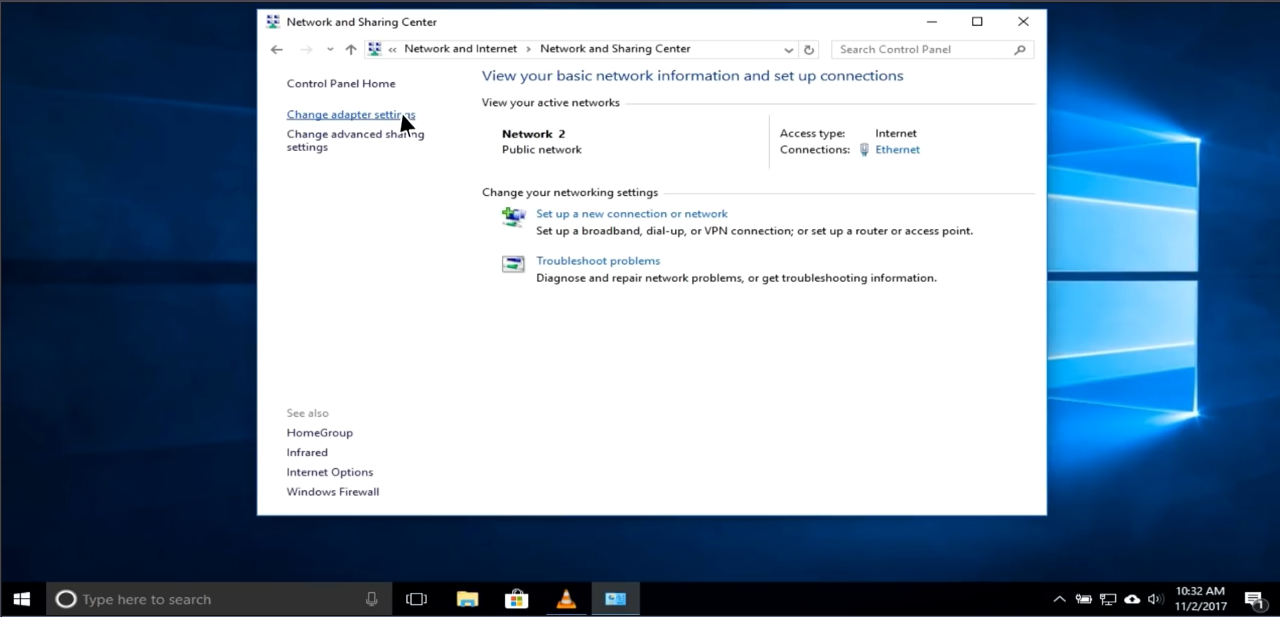Click the battery tray icon
The width and height of the screenshot is (1280, 617).
point(1084,599)
